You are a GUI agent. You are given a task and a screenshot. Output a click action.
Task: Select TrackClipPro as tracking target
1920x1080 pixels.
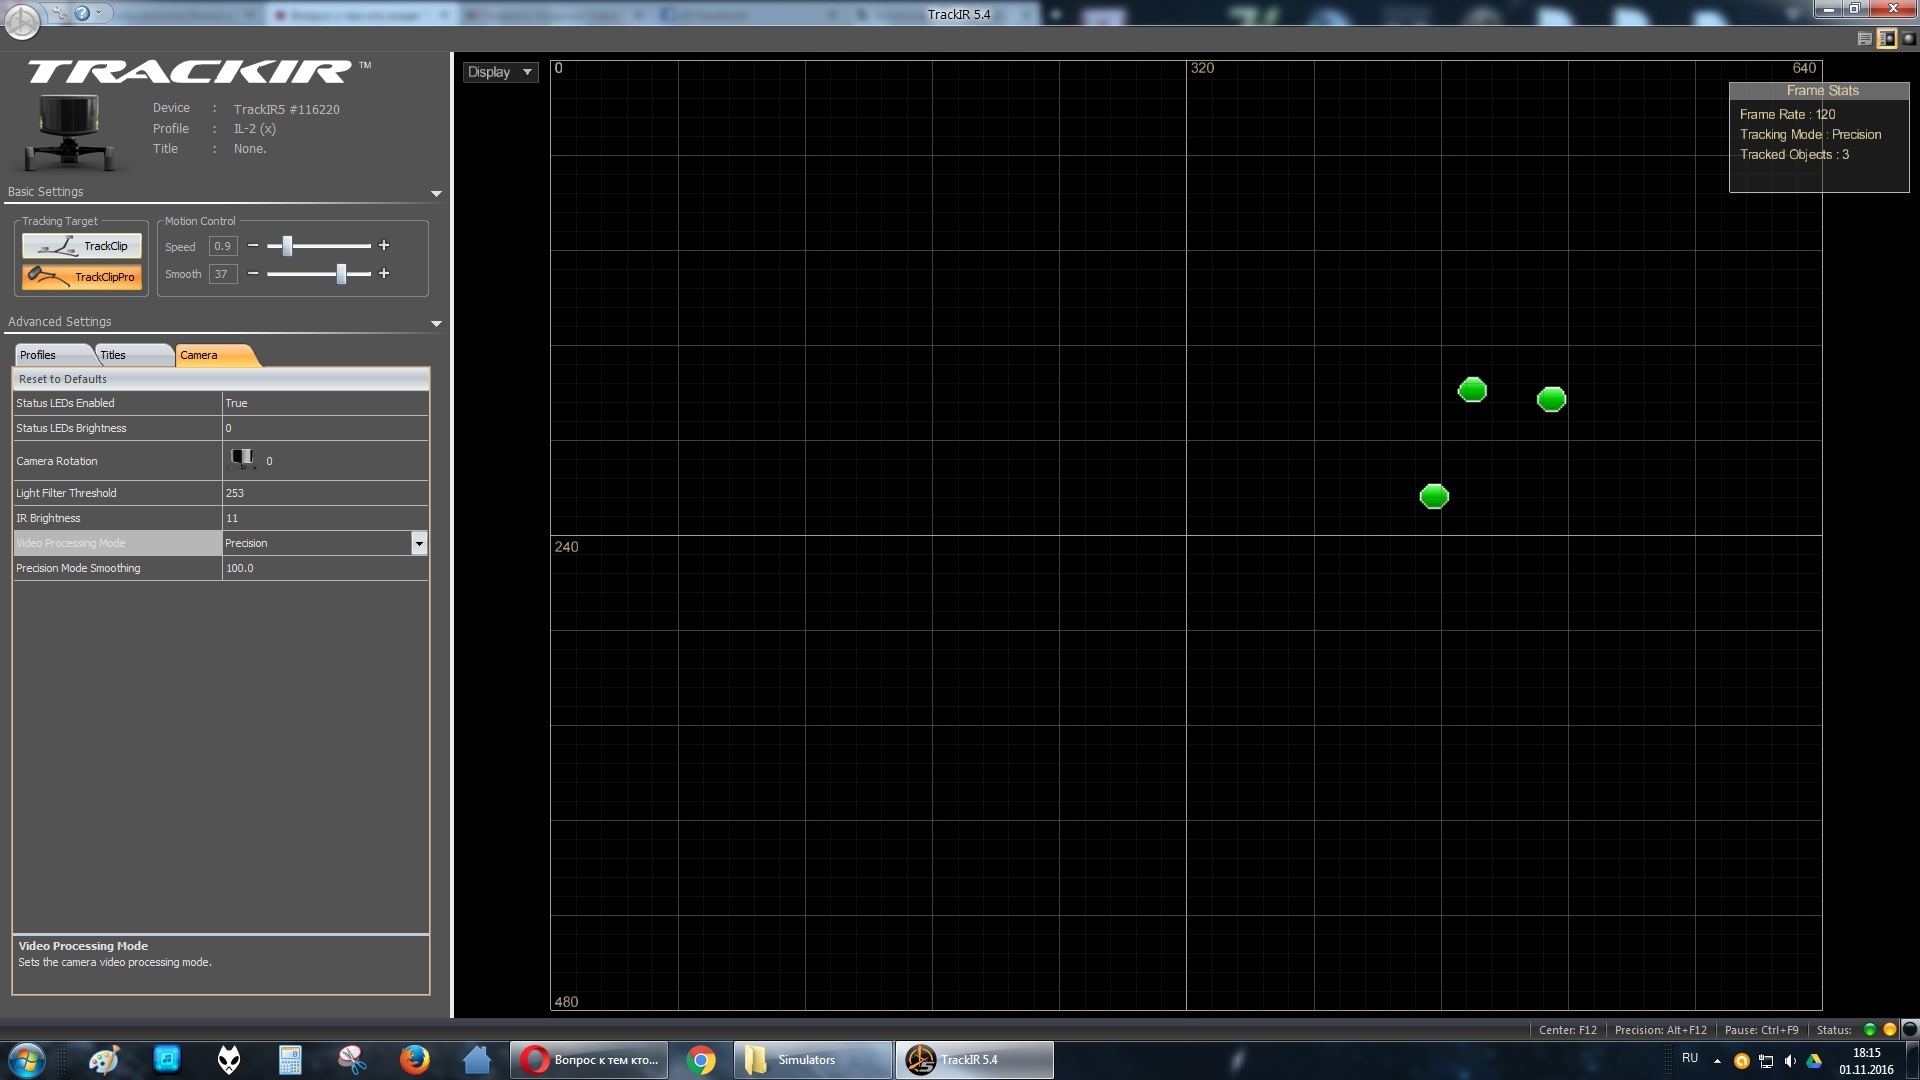click(x=82, y=277)
